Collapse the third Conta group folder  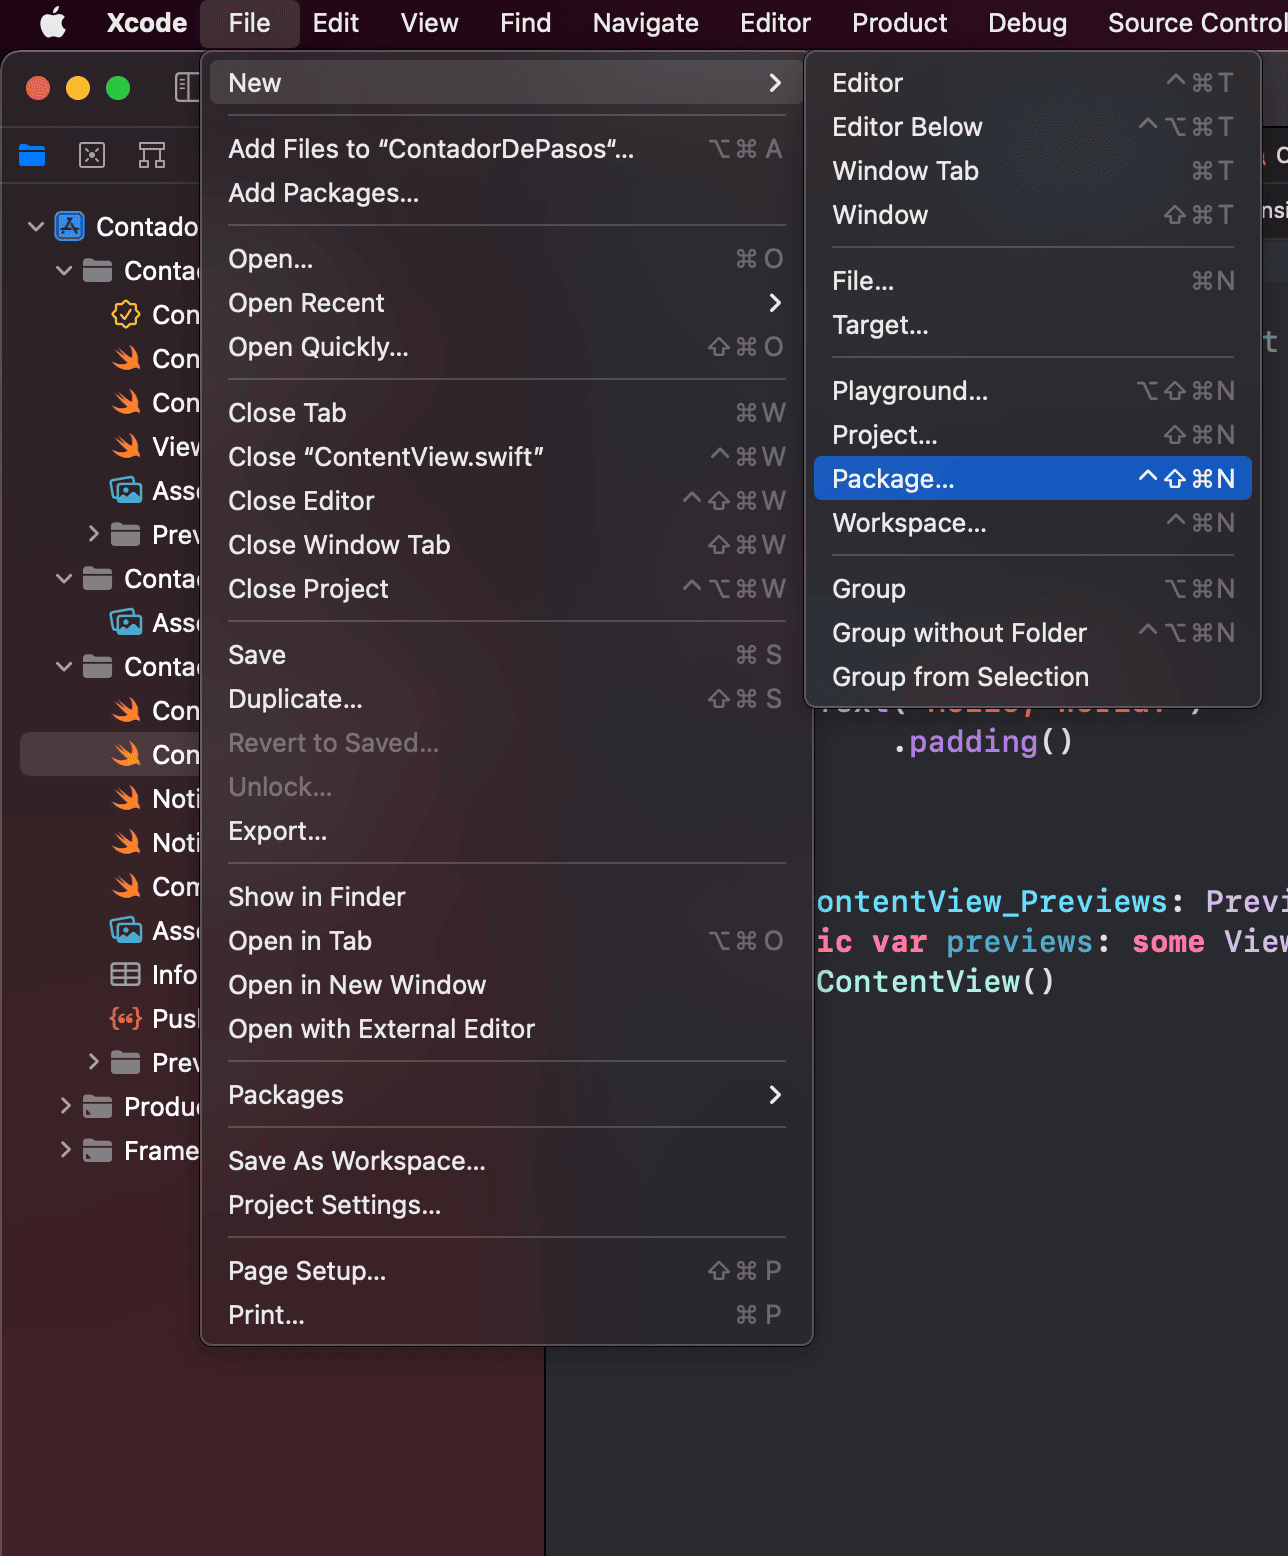(64, 667)
